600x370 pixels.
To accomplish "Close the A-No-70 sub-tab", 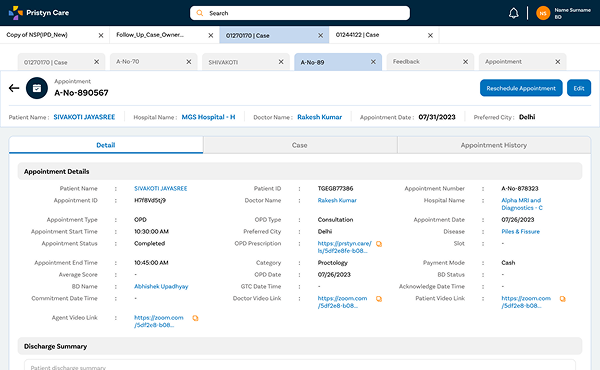I will pyautogui.click(x=189, y=62).
